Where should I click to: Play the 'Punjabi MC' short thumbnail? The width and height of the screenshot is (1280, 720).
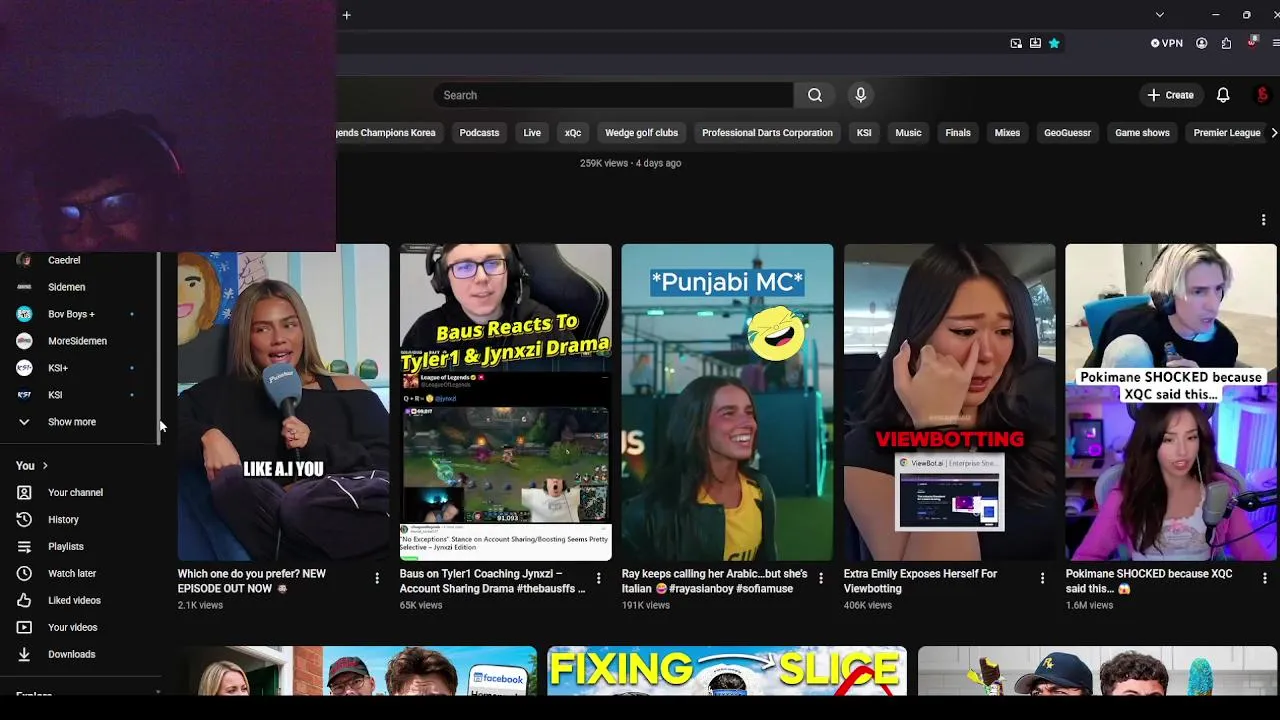727,402
